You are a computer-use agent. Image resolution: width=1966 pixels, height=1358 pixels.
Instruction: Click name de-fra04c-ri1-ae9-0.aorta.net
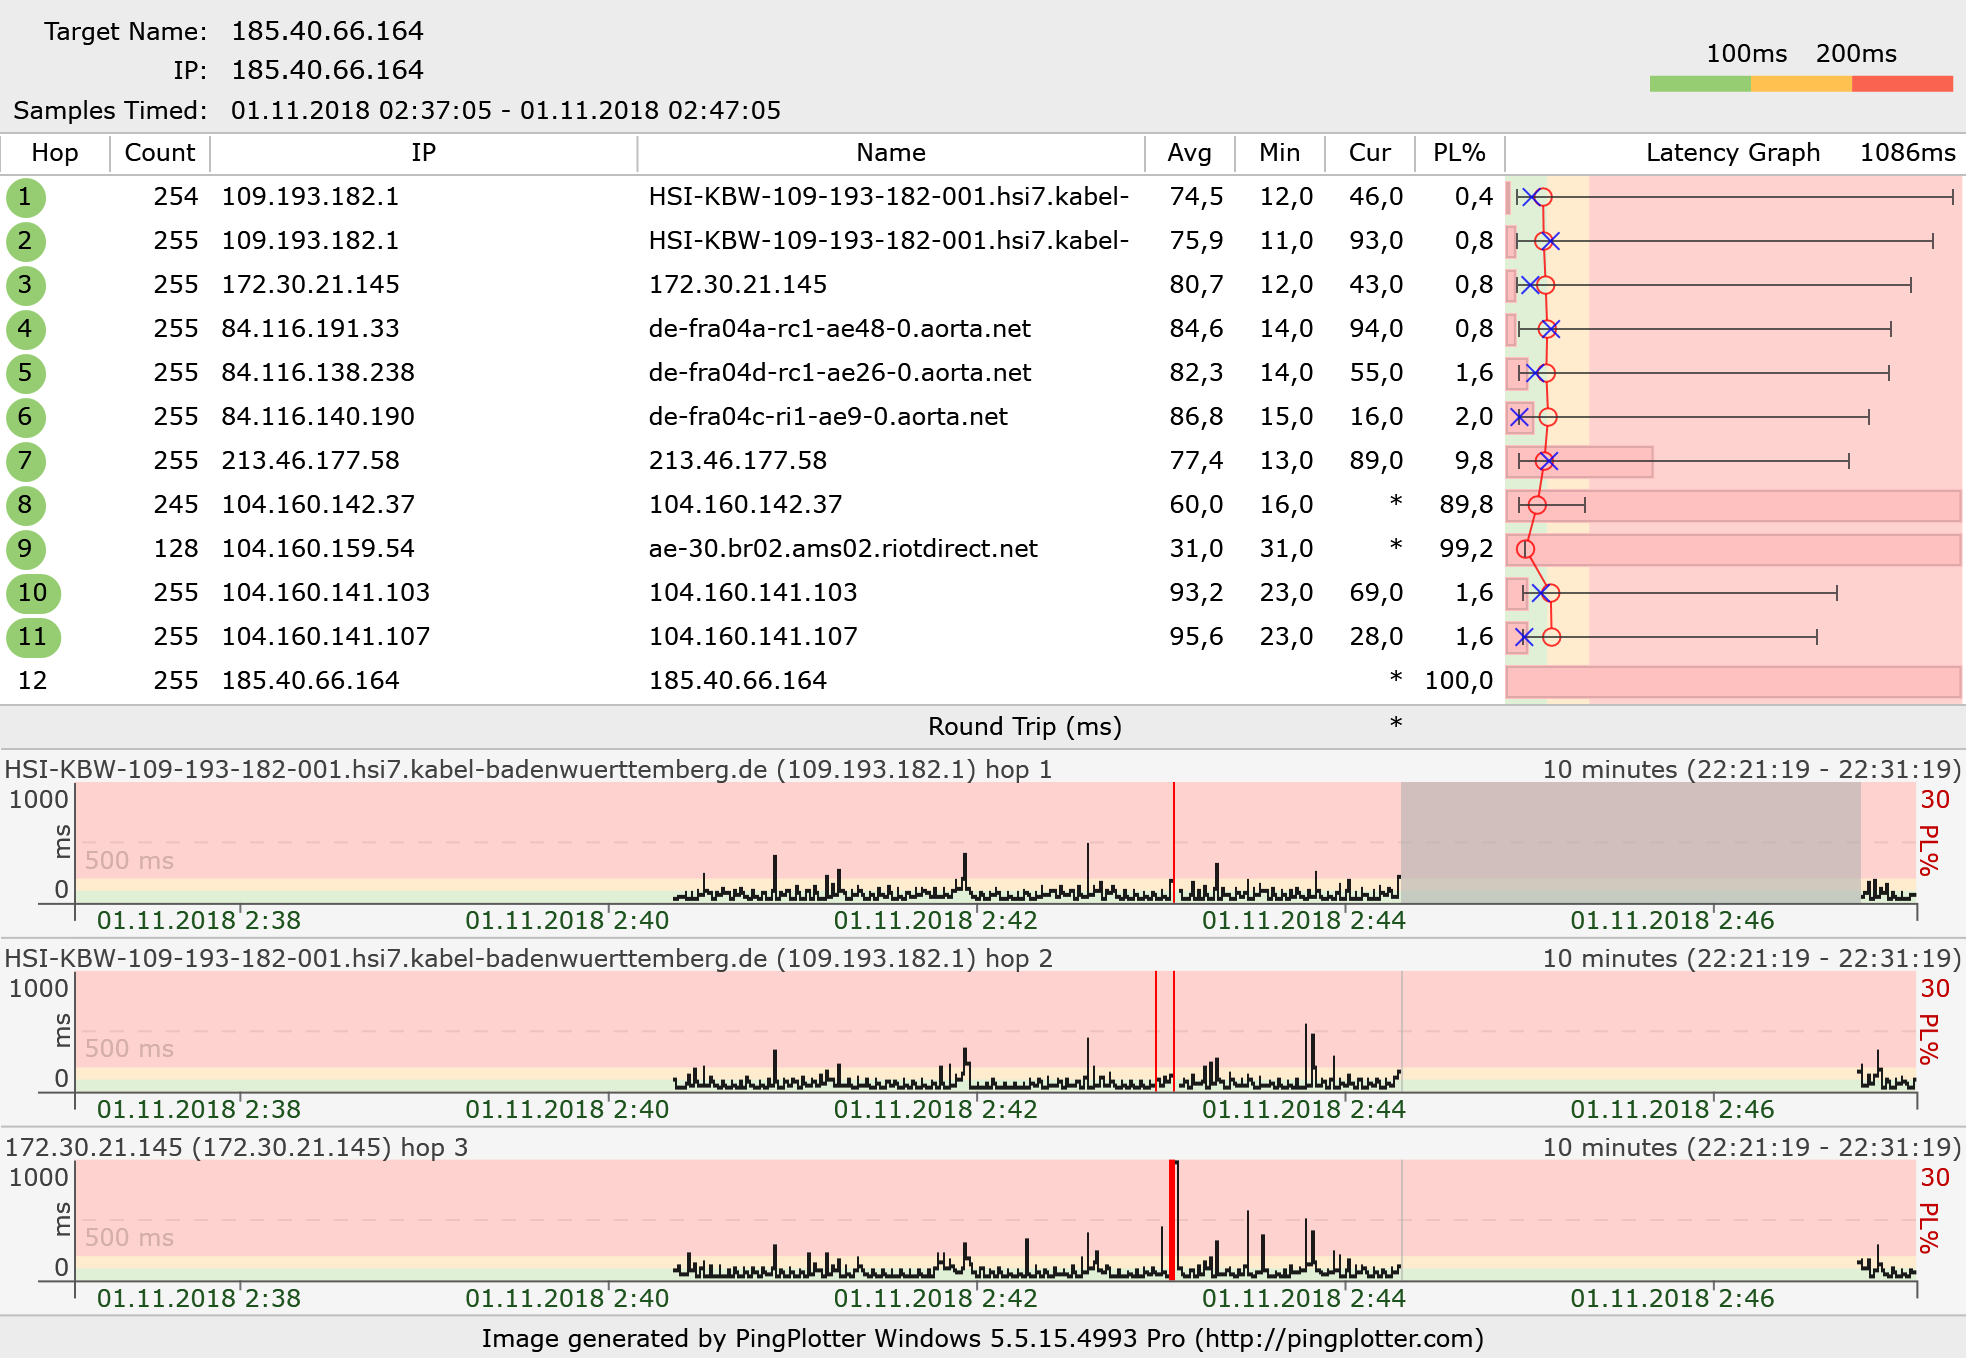coord(828,417)
